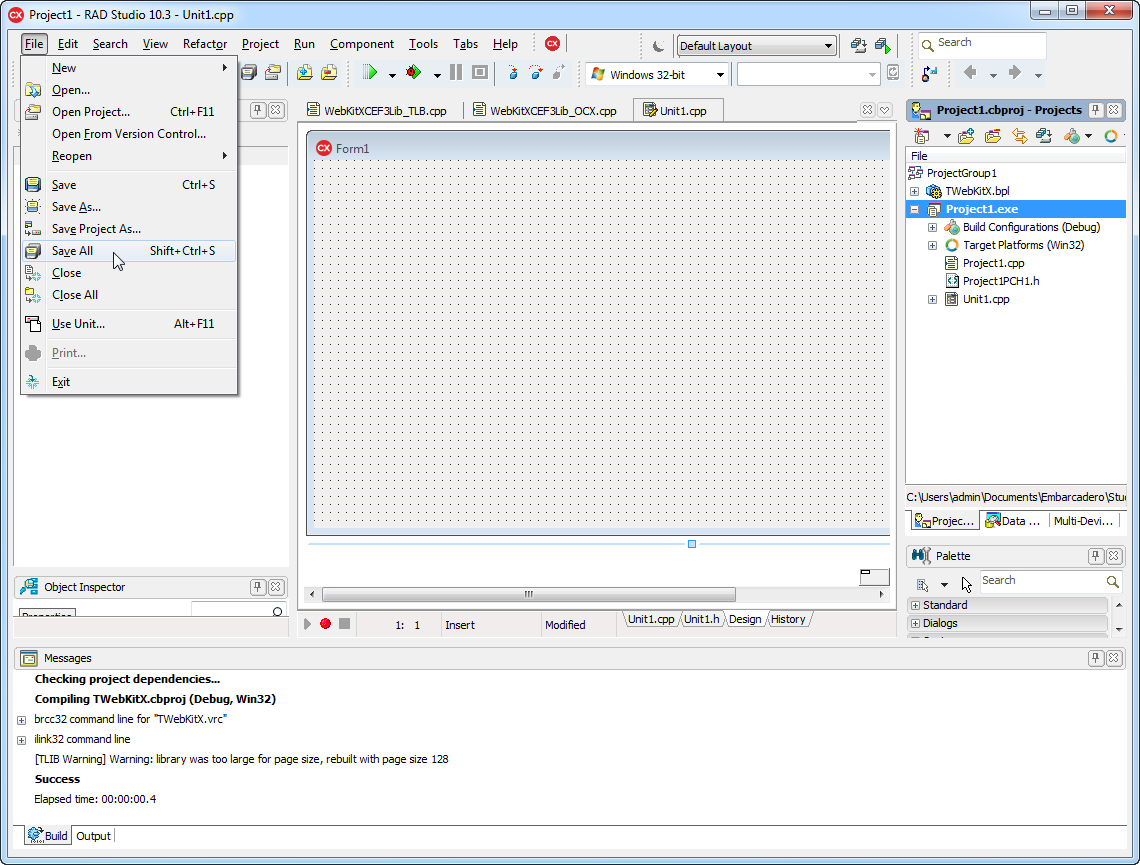This screenshot has height=865, width=1140.
Task: Click the red record macro button
Action: [326, 624]
